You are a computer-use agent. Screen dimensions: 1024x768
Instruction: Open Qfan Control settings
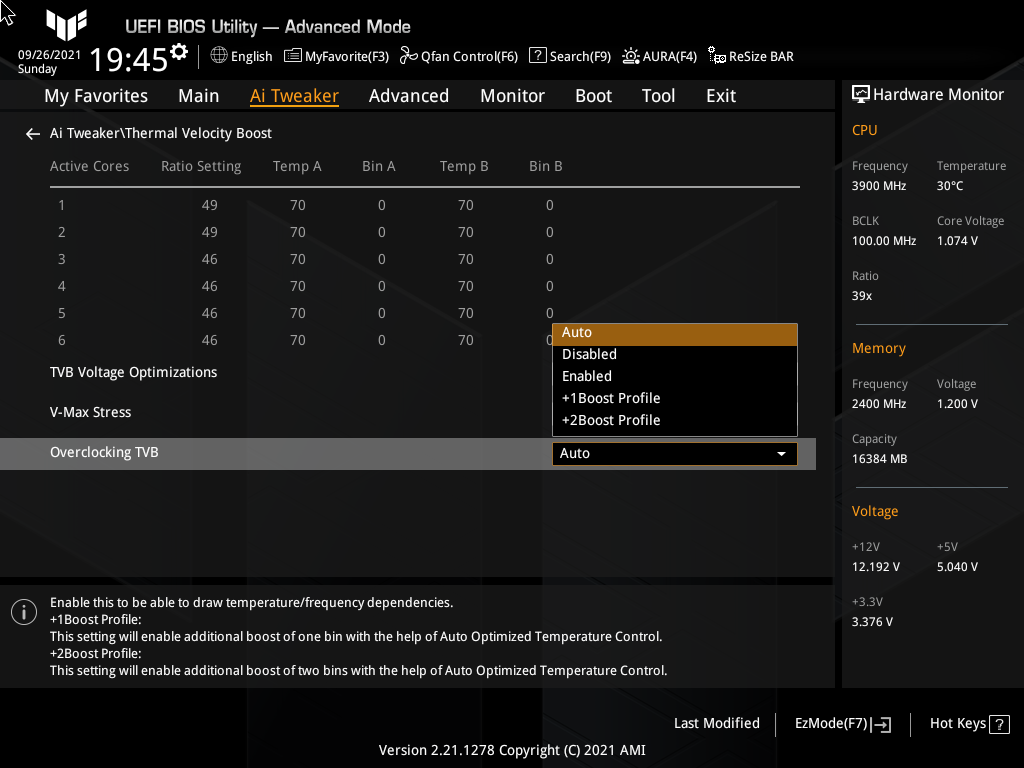point(458,56)
